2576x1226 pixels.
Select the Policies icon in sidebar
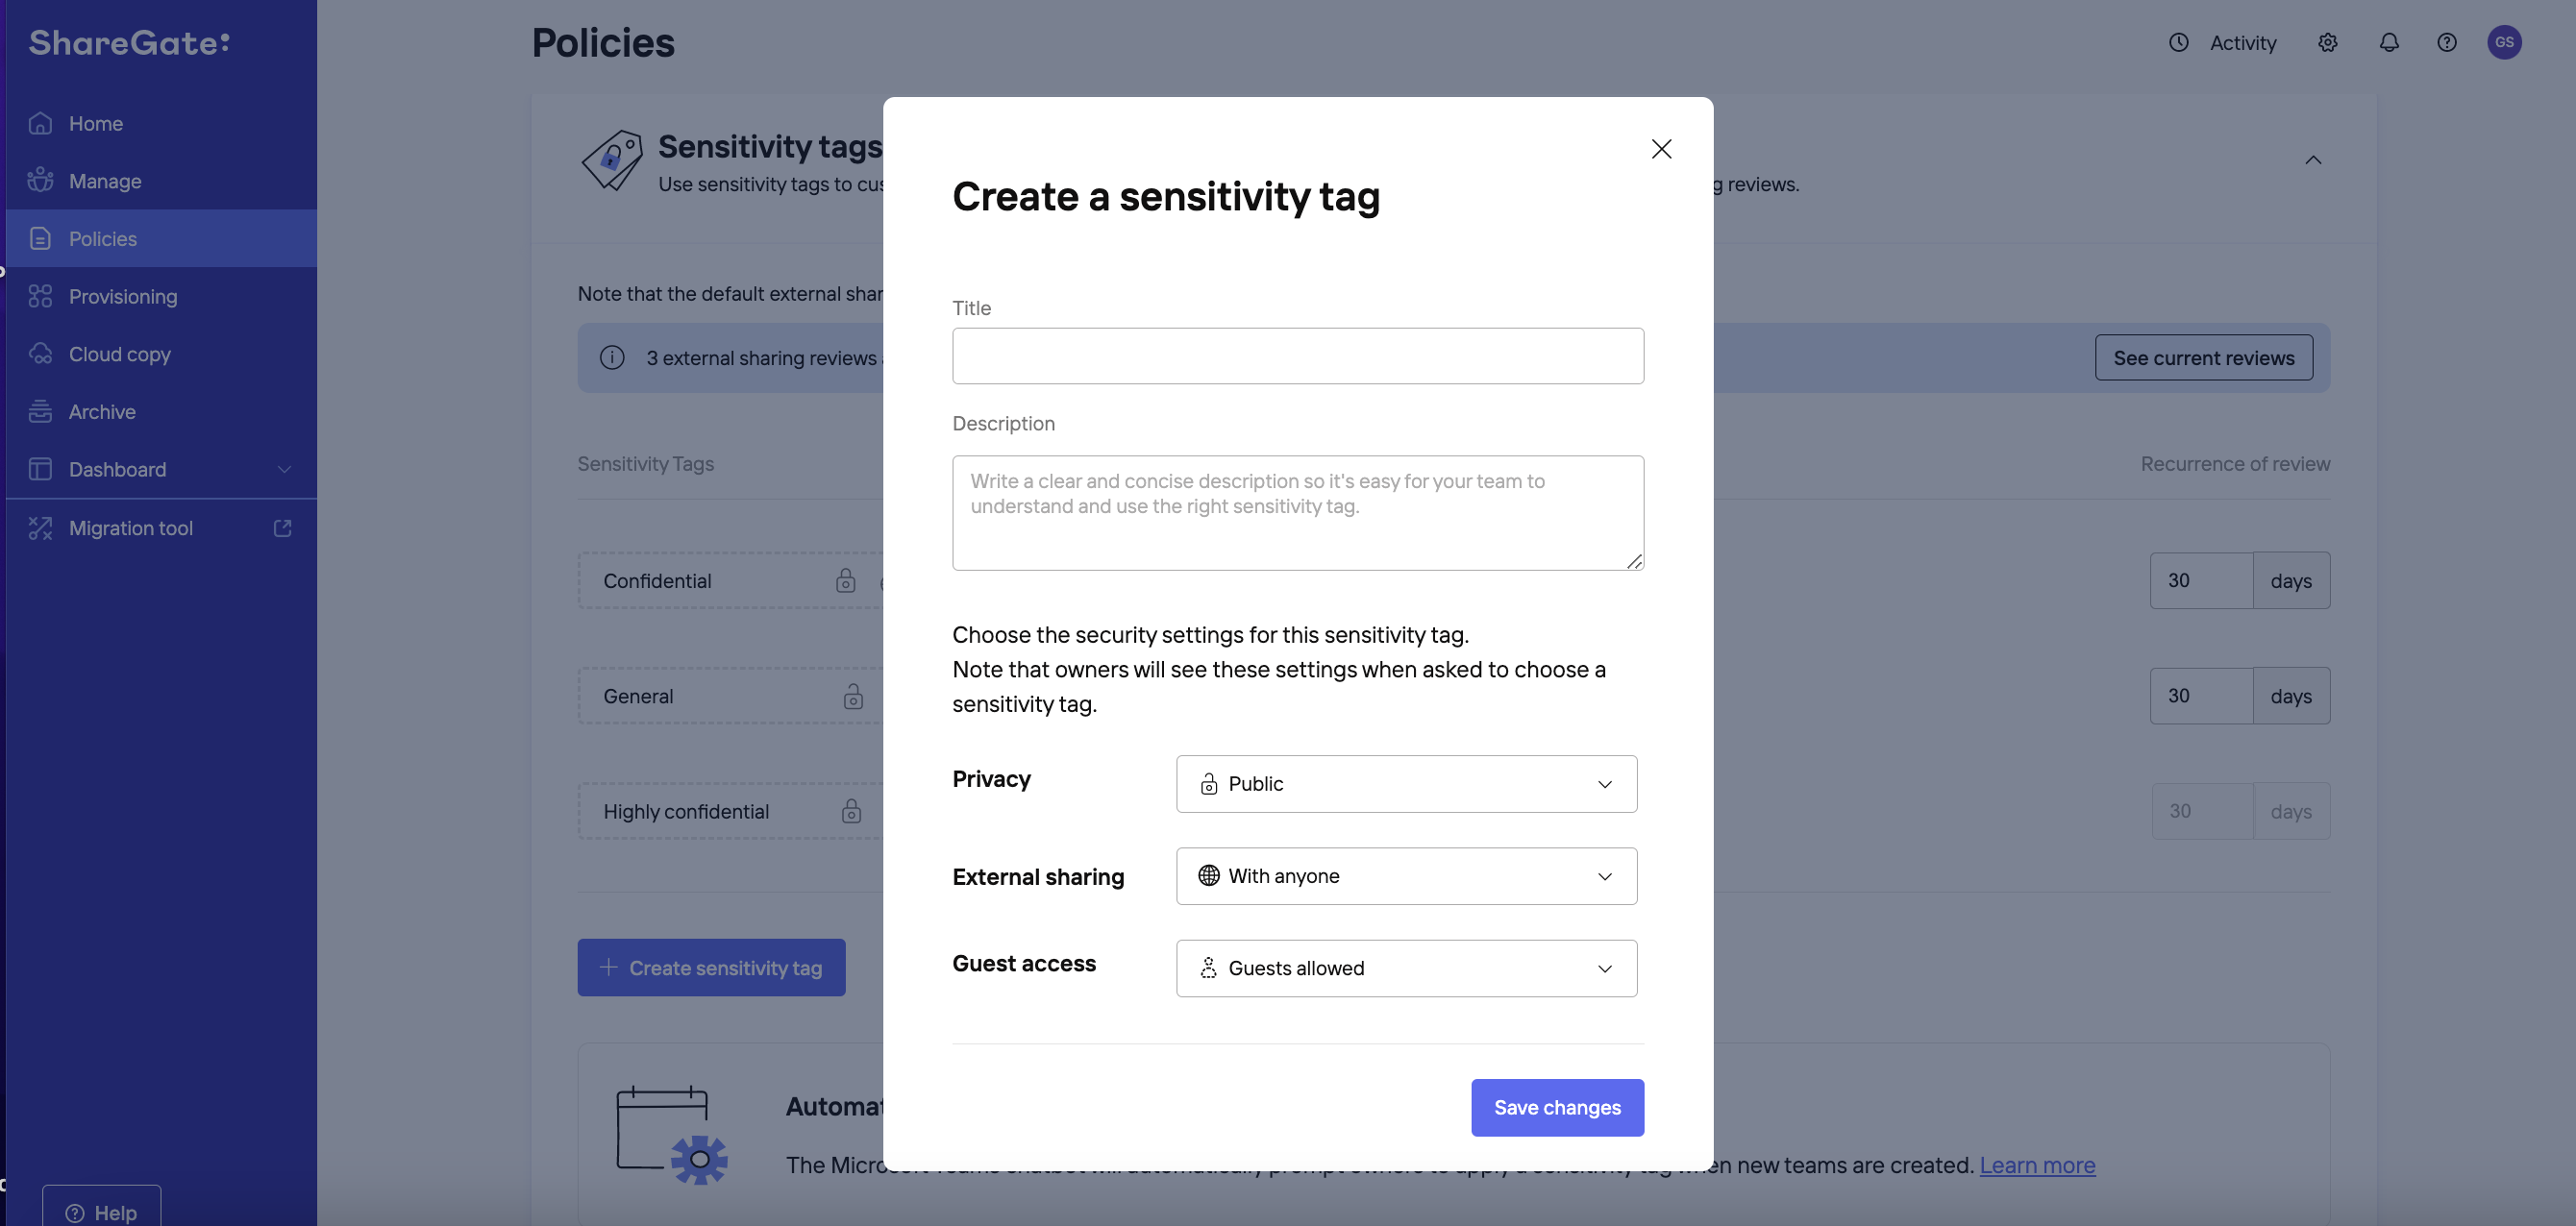tap(39, 238)
